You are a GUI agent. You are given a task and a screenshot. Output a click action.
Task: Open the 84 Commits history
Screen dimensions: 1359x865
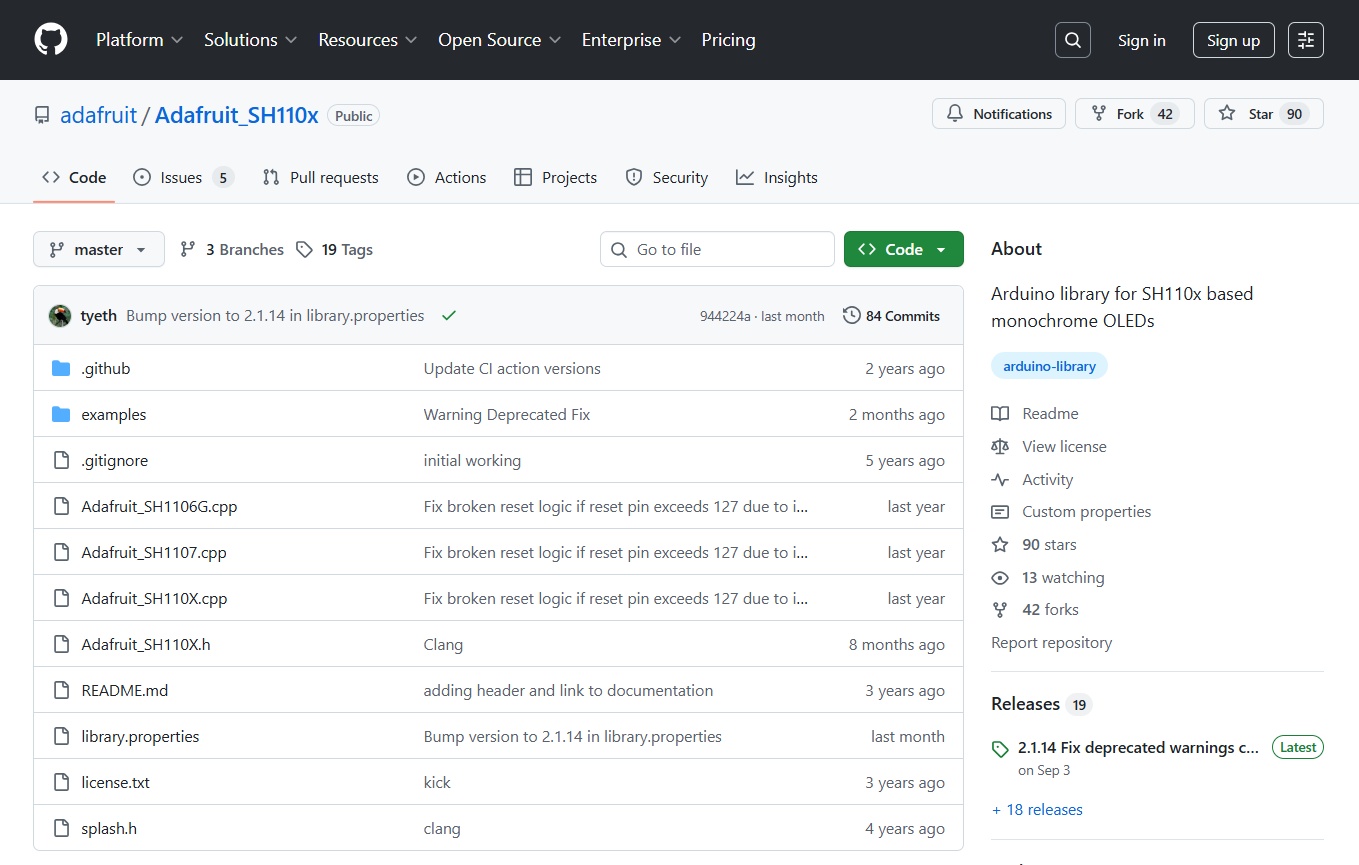(x=891, y=316)
